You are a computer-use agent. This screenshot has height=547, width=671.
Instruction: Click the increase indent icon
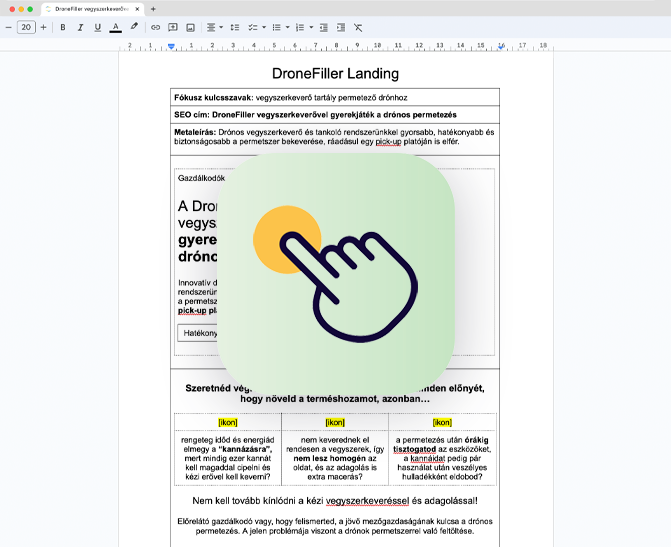pyautogui.click(x=340, y=27)
